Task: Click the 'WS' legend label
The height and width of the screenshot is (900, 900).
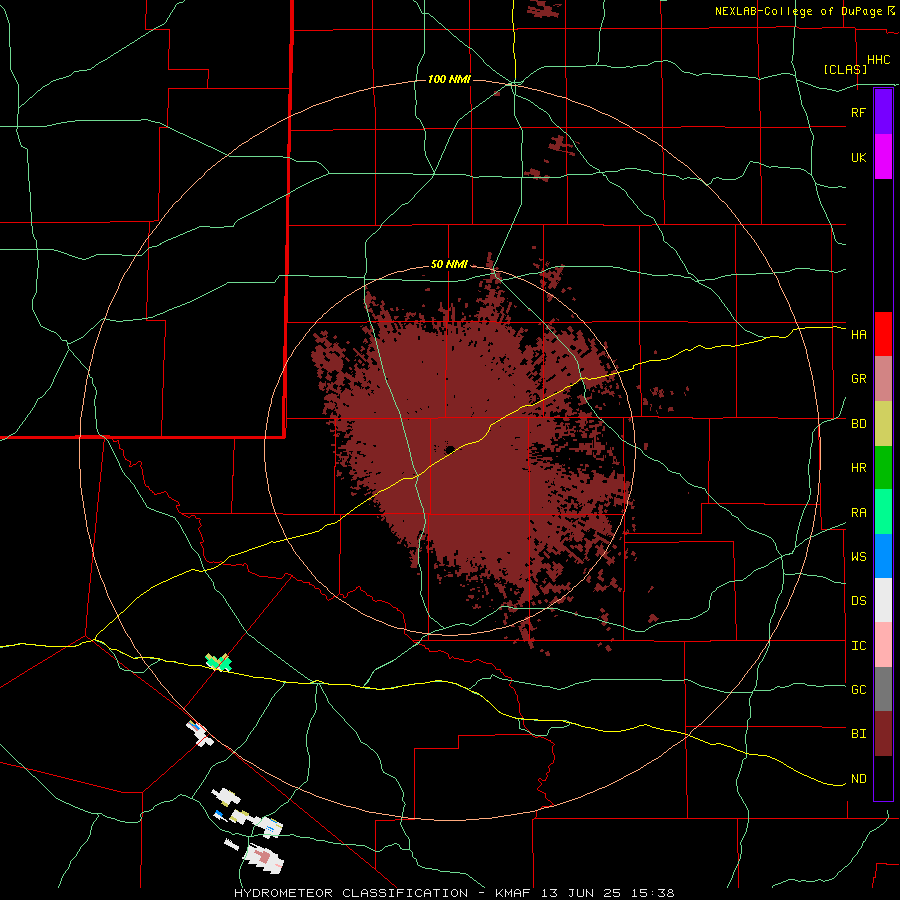Action: (x=858, y=557)
